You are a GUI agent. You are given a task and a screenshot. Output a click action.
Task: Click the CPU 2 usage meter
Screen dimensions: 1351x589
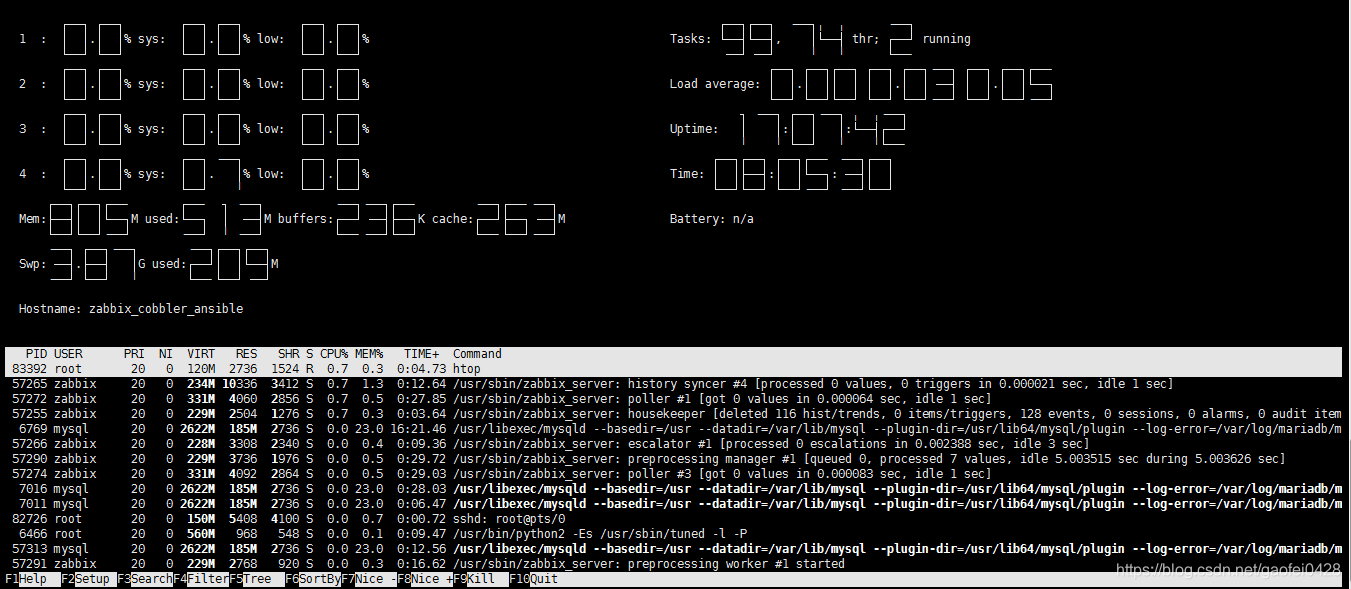(194, 84)
